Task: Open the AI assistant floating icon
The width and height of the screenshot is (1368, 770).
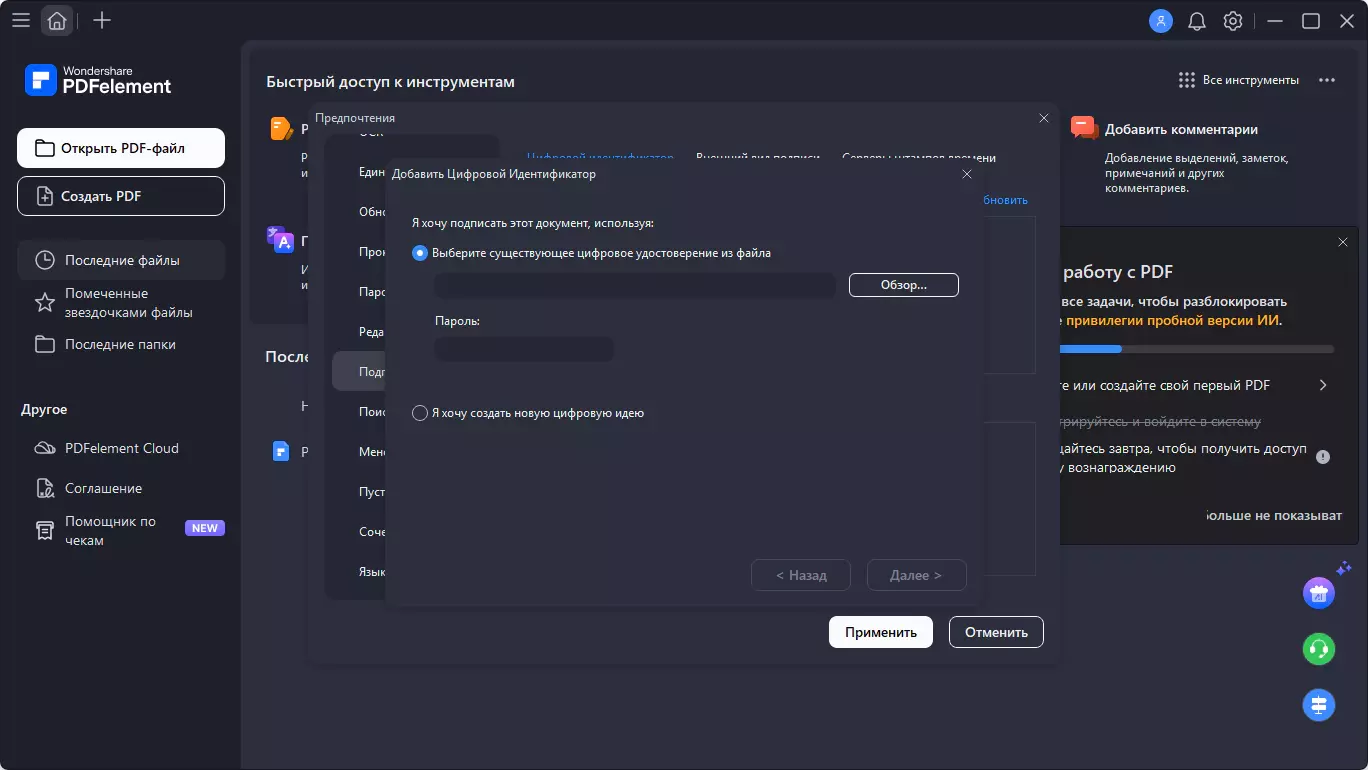Action: pos(1319,592)
